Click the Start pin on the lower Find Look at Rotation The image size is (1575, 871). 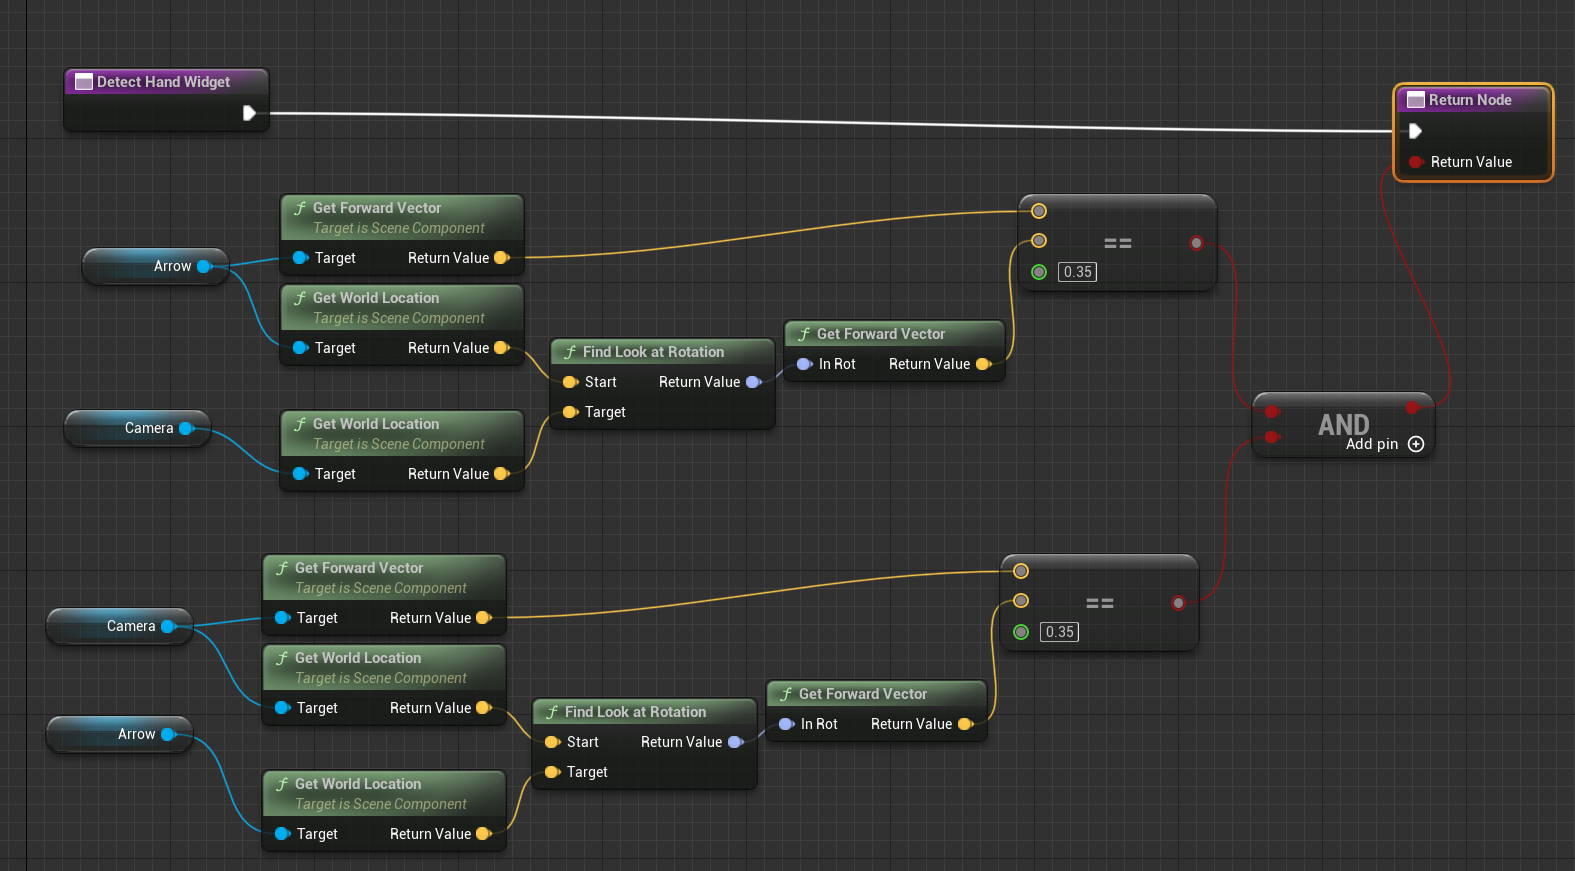(551, 742)
